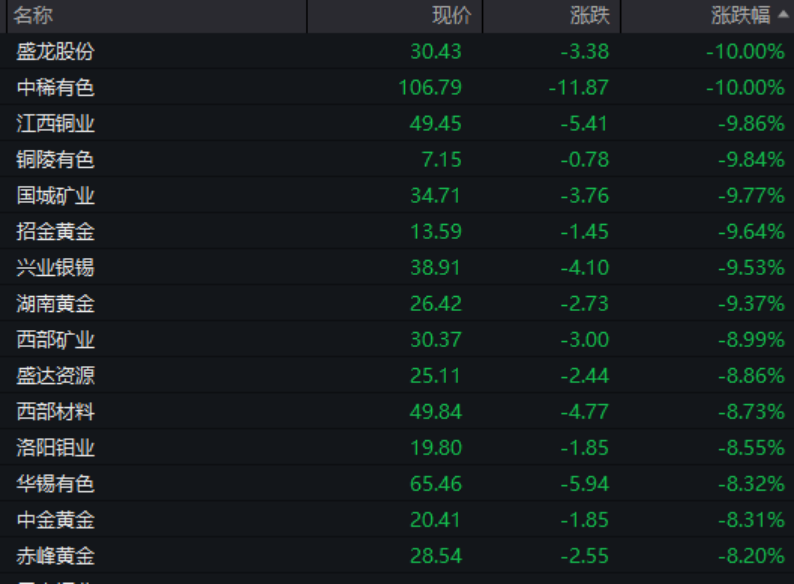Image resolution: width=794 pixels, height=584 pixels.
Task: Click the price 19.80 for 洛阳钼业
Action: [x=435, y=448]
